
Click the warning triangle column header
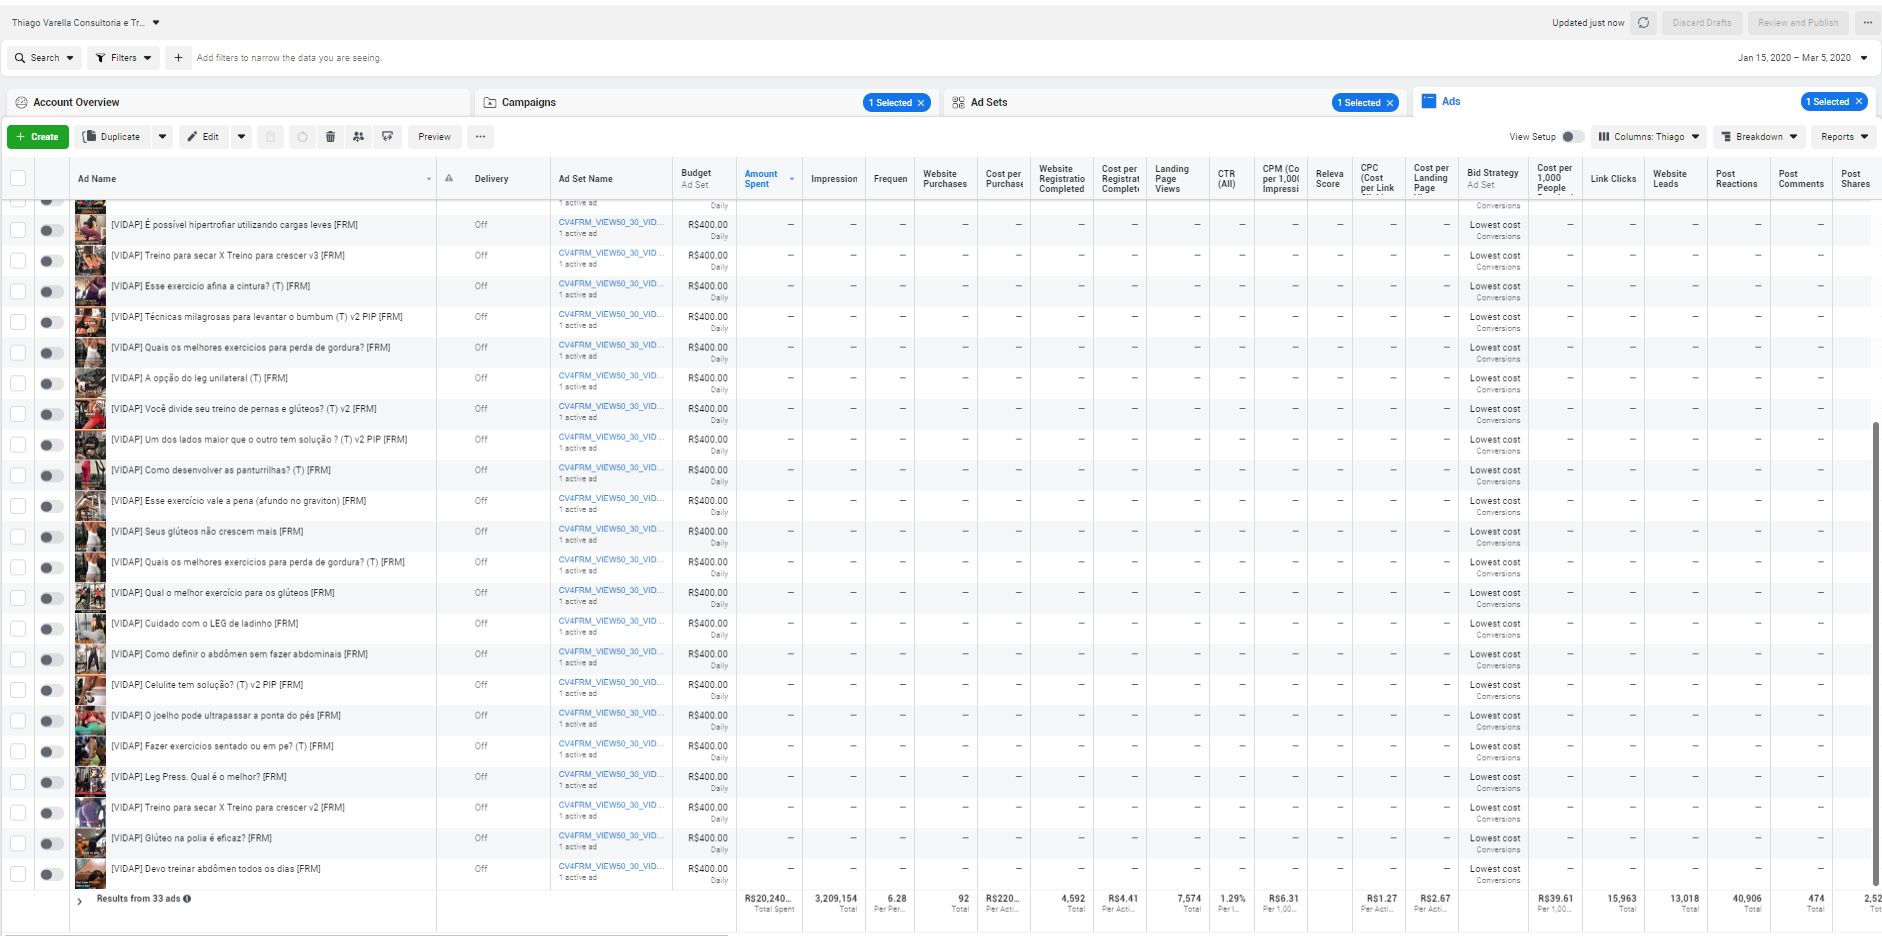(x=449, y=179)
